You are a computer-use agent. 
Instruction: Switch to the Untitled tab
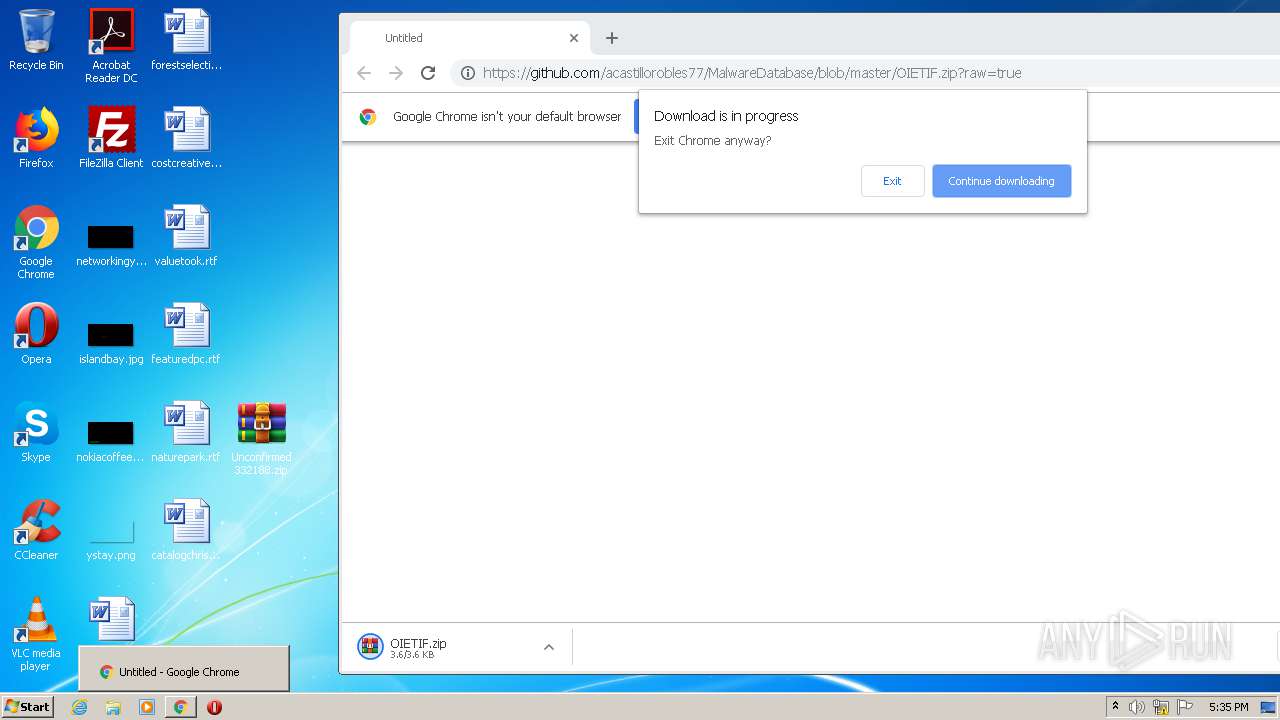[x=469, y=38]
